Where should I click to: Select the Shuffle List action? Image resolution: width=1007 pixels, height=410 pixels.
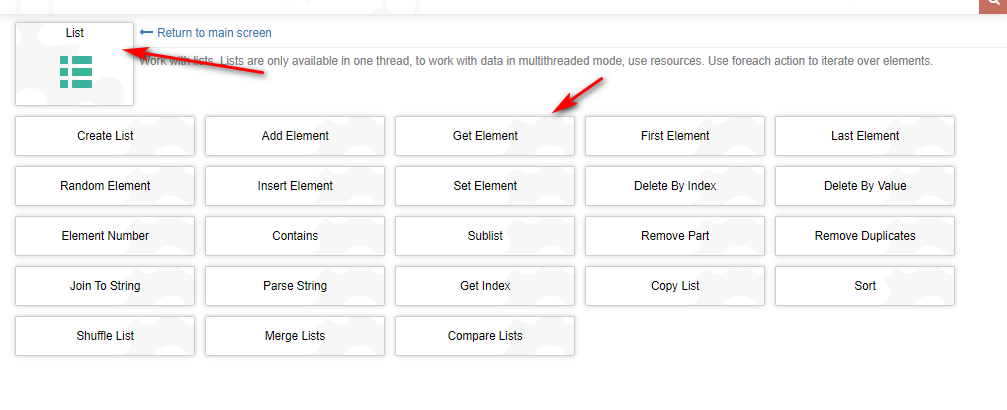(105, 336)
